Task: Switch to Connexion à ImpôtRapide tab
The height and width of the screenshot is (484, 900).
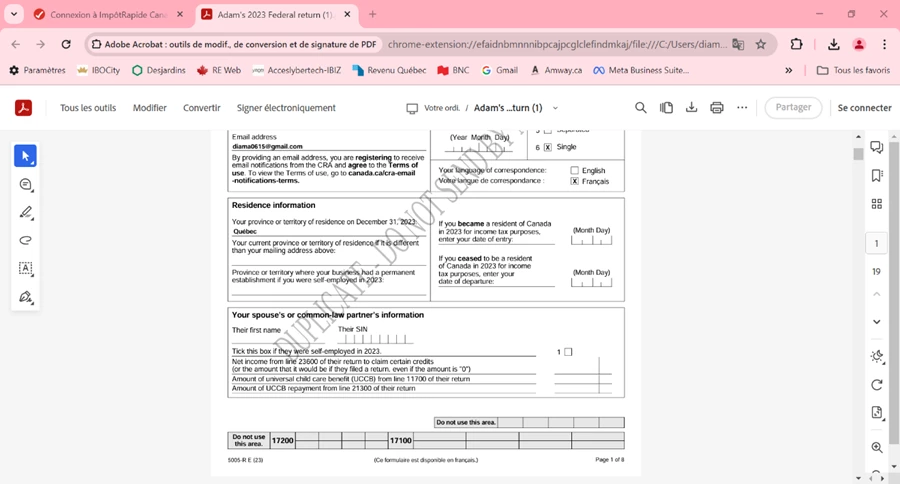Action: coord(108,15)
